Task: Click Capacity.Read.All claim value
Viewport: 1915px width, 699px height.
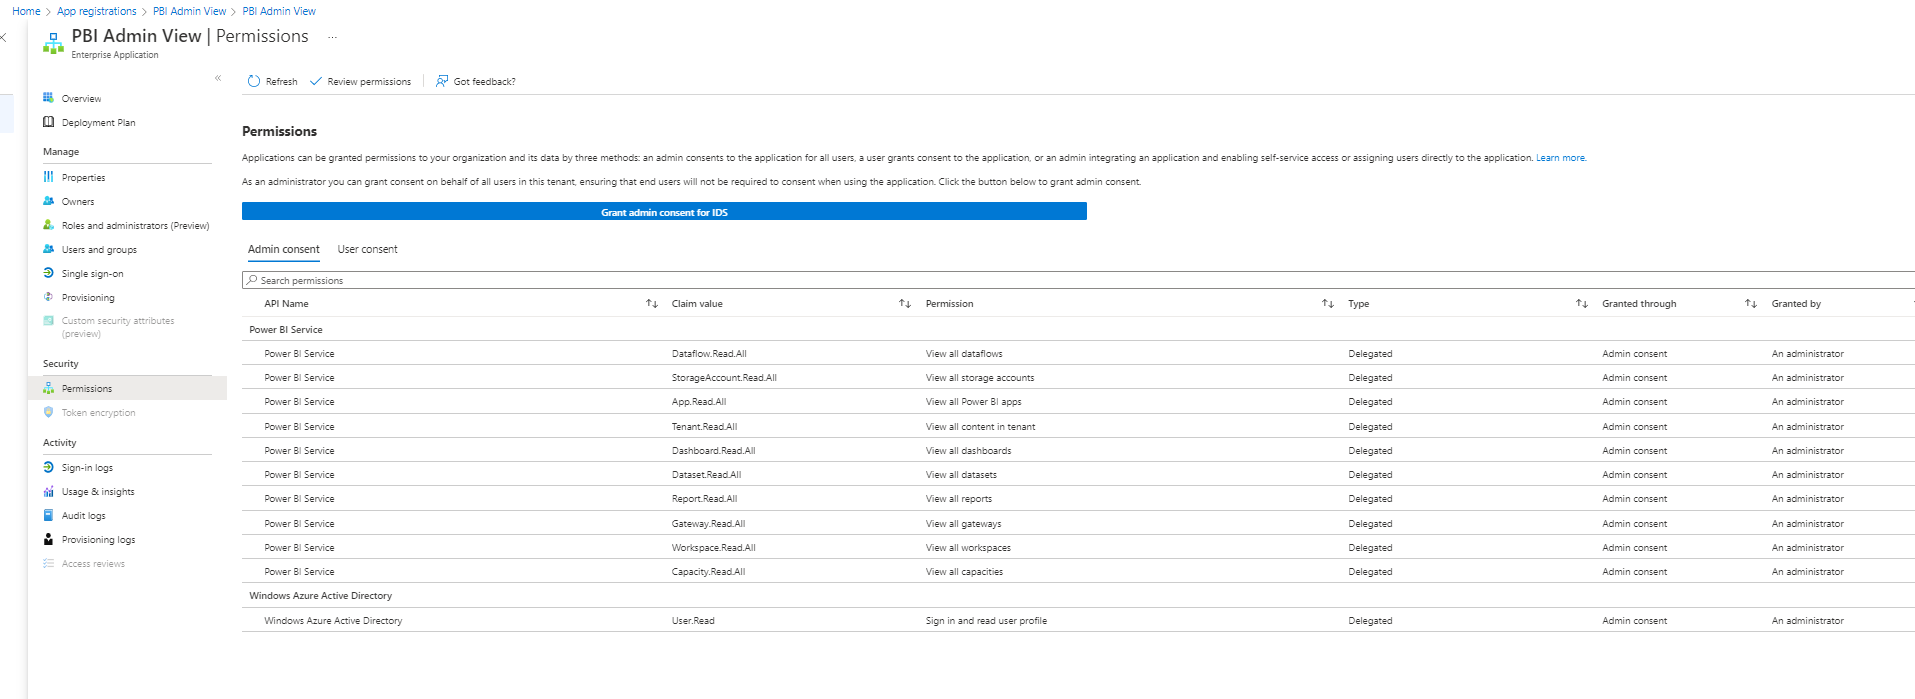Action: [x=708, y=572]
